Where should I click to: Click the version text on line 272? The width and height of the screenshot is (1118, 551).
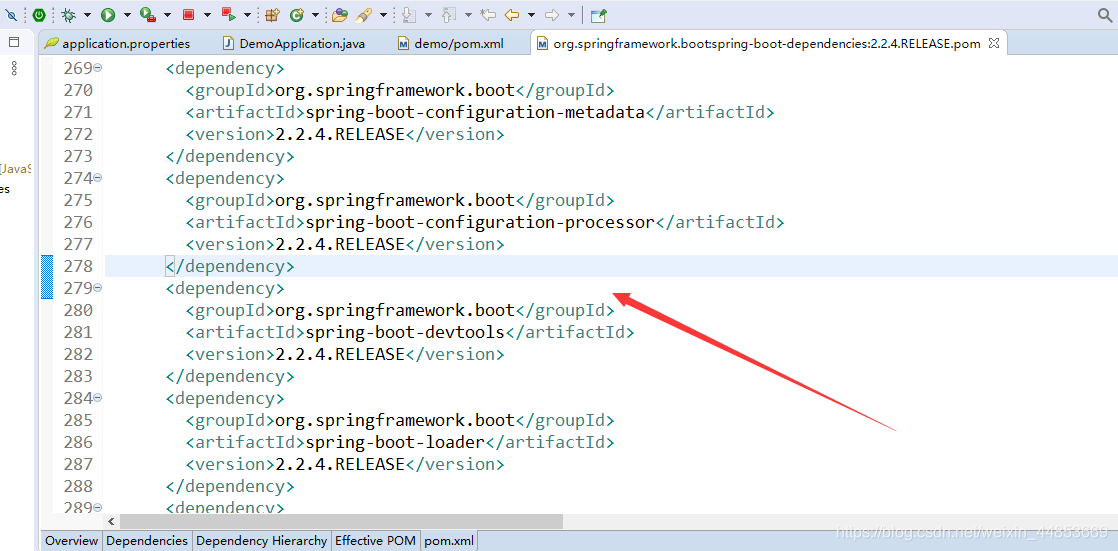(340, 135)
